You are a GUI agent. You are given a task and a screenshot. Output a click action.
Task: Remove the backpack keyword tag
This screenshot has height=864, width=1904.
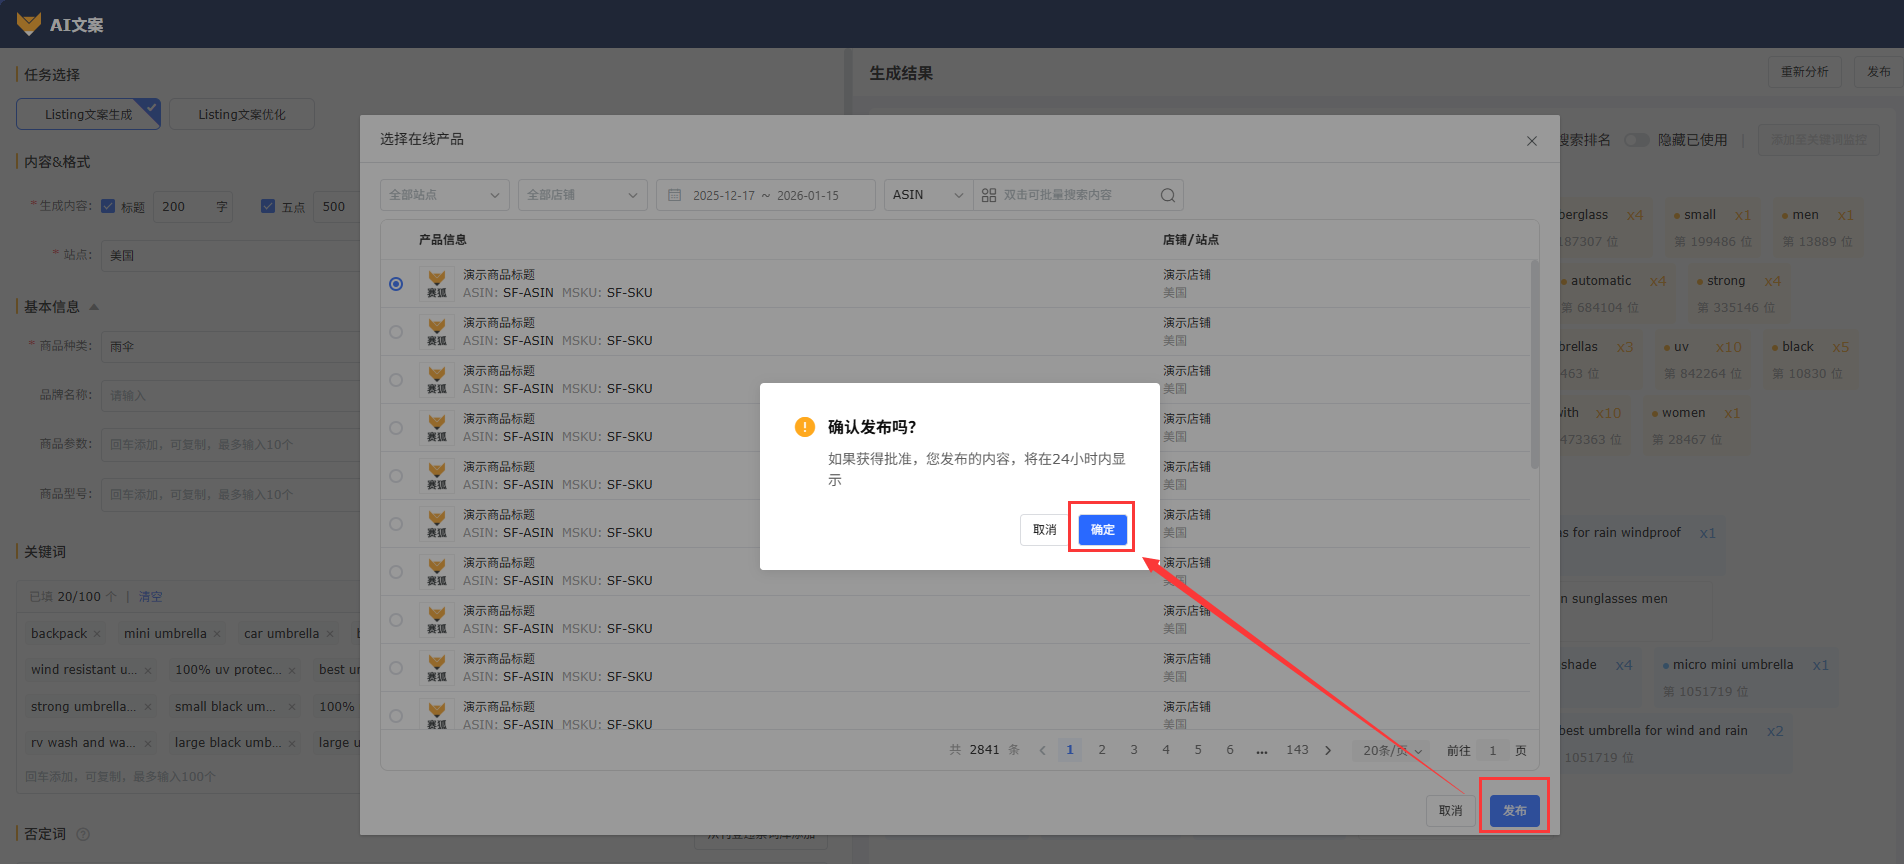click(x=97, y=634)
